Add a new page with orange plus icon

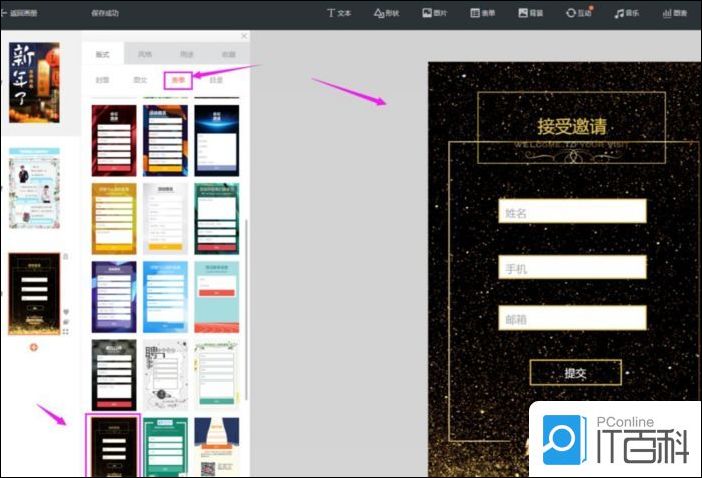(x=34, y=347)
